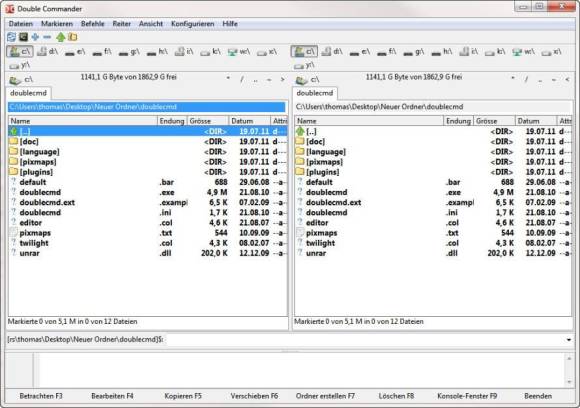Click the yellow folder toolbar icon
580x408 pixels.
tap(73, 37)
